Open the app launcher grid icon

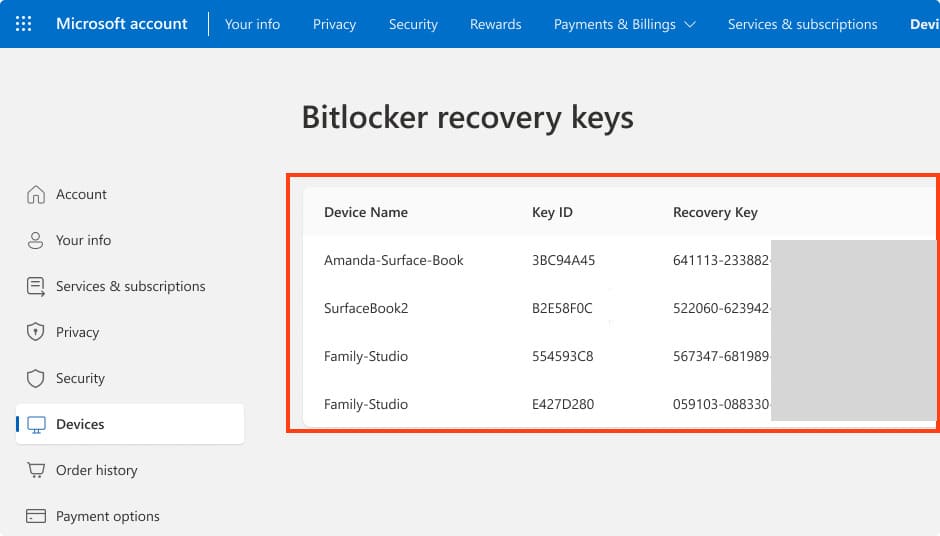click(24, 24)
